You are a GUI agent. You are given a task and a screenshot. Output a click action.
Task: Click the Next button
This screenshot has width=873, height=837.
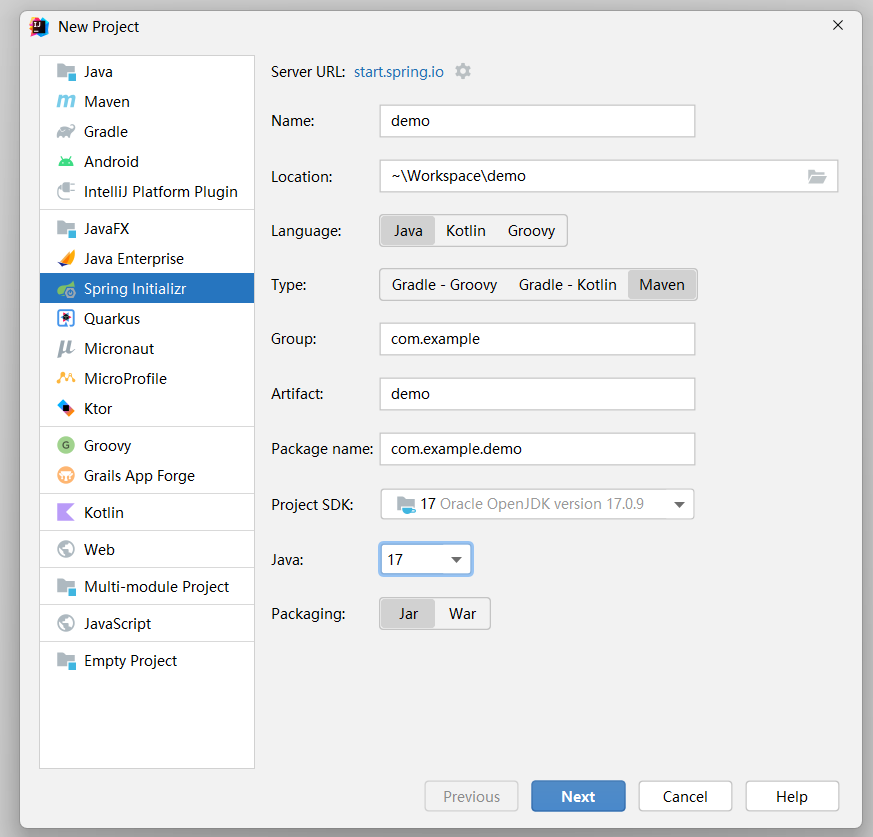pos(578,797)
